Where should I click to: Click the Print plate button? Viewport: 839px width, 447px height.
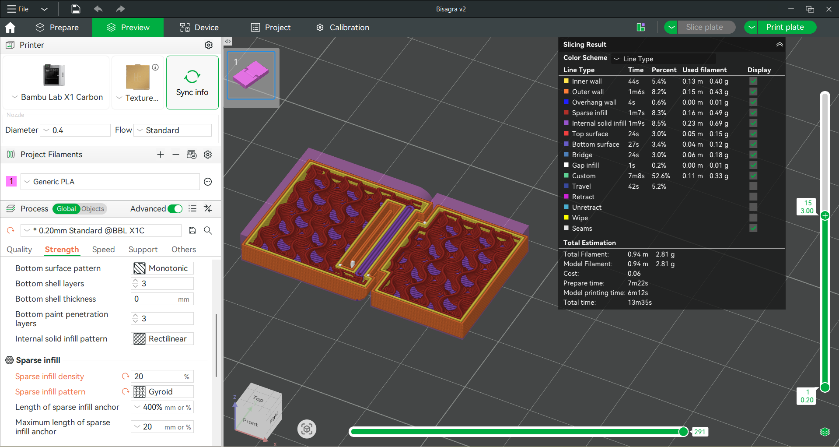point(788,27)
